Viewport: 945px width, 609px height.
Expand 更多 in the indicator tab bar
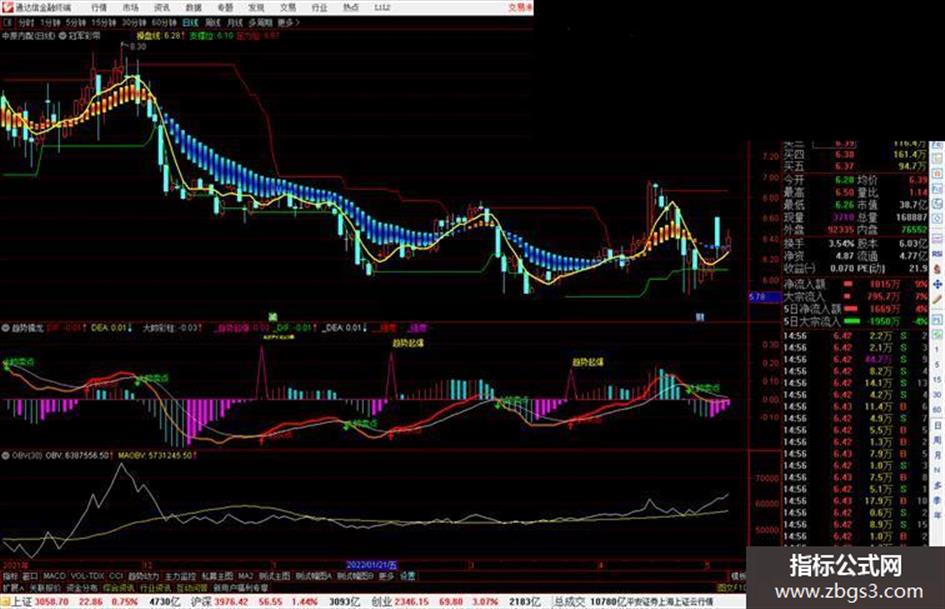click(x=386, y=576)
